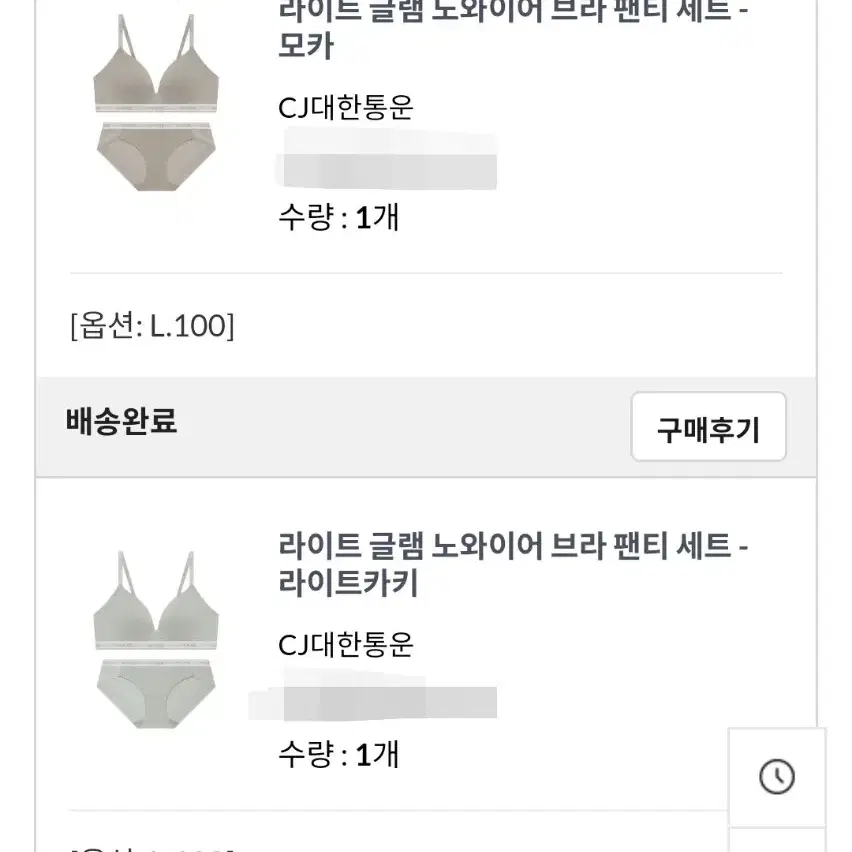Viewport: 852px width, 852px height.
Task: Click blurred tracking number of 모카 item
Action: [x=387, y=159]
